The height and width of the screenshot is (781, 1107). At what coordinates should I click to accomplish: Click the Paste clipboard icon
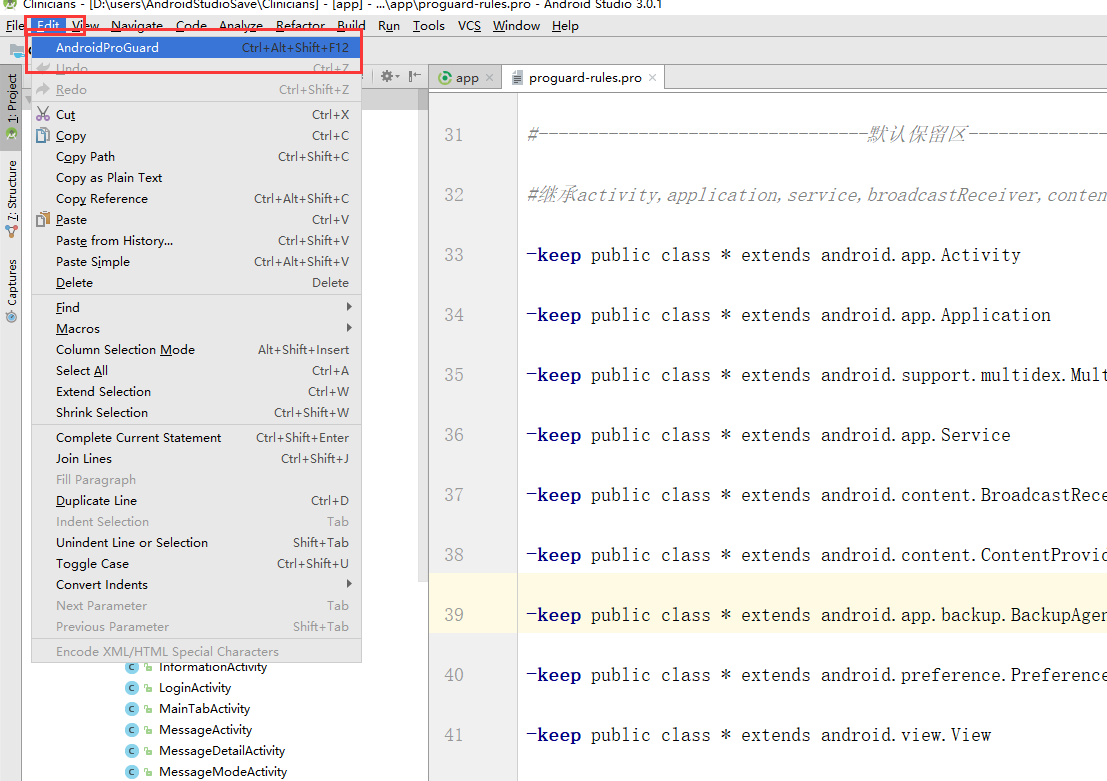click(43, 219)
